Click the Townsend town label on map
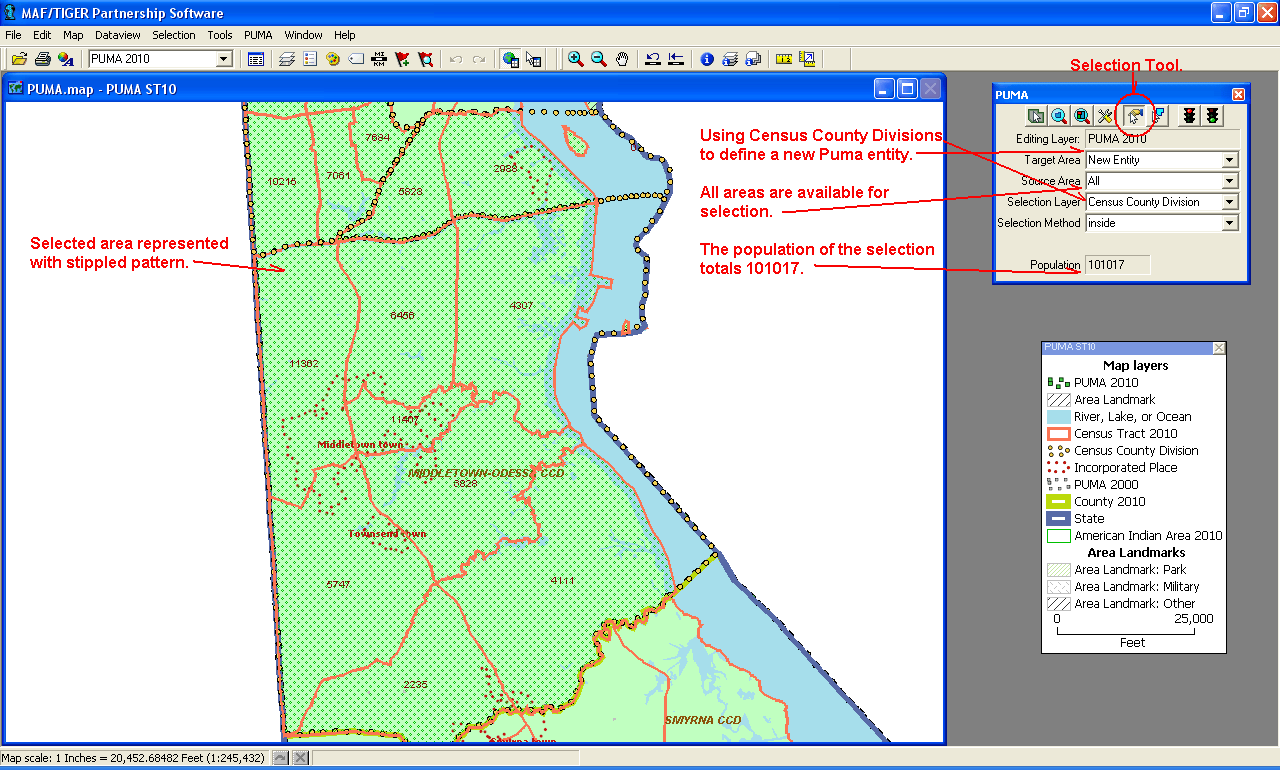This screenshot has height=770, width=1280. point(387,534)
